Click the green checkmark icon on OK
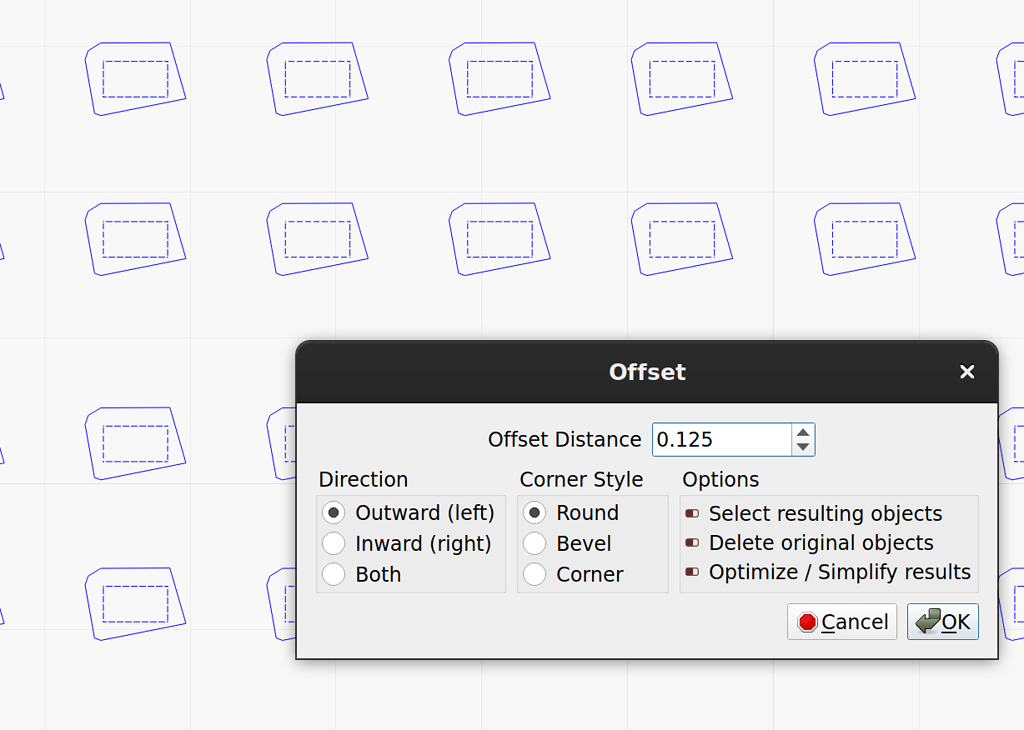Image resolution: width=1024 pixels, height=730 pixels. point(927,621)
